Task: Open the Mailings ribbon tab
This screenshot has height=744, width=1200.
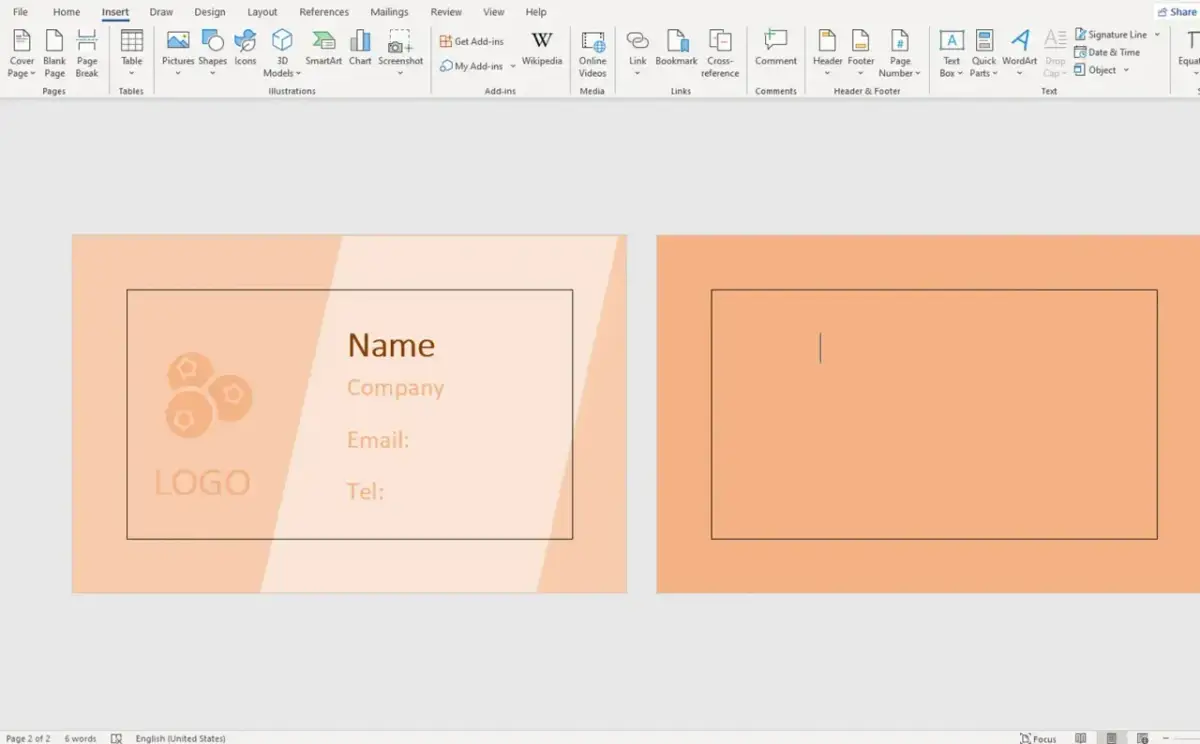Action: (389, 12)
